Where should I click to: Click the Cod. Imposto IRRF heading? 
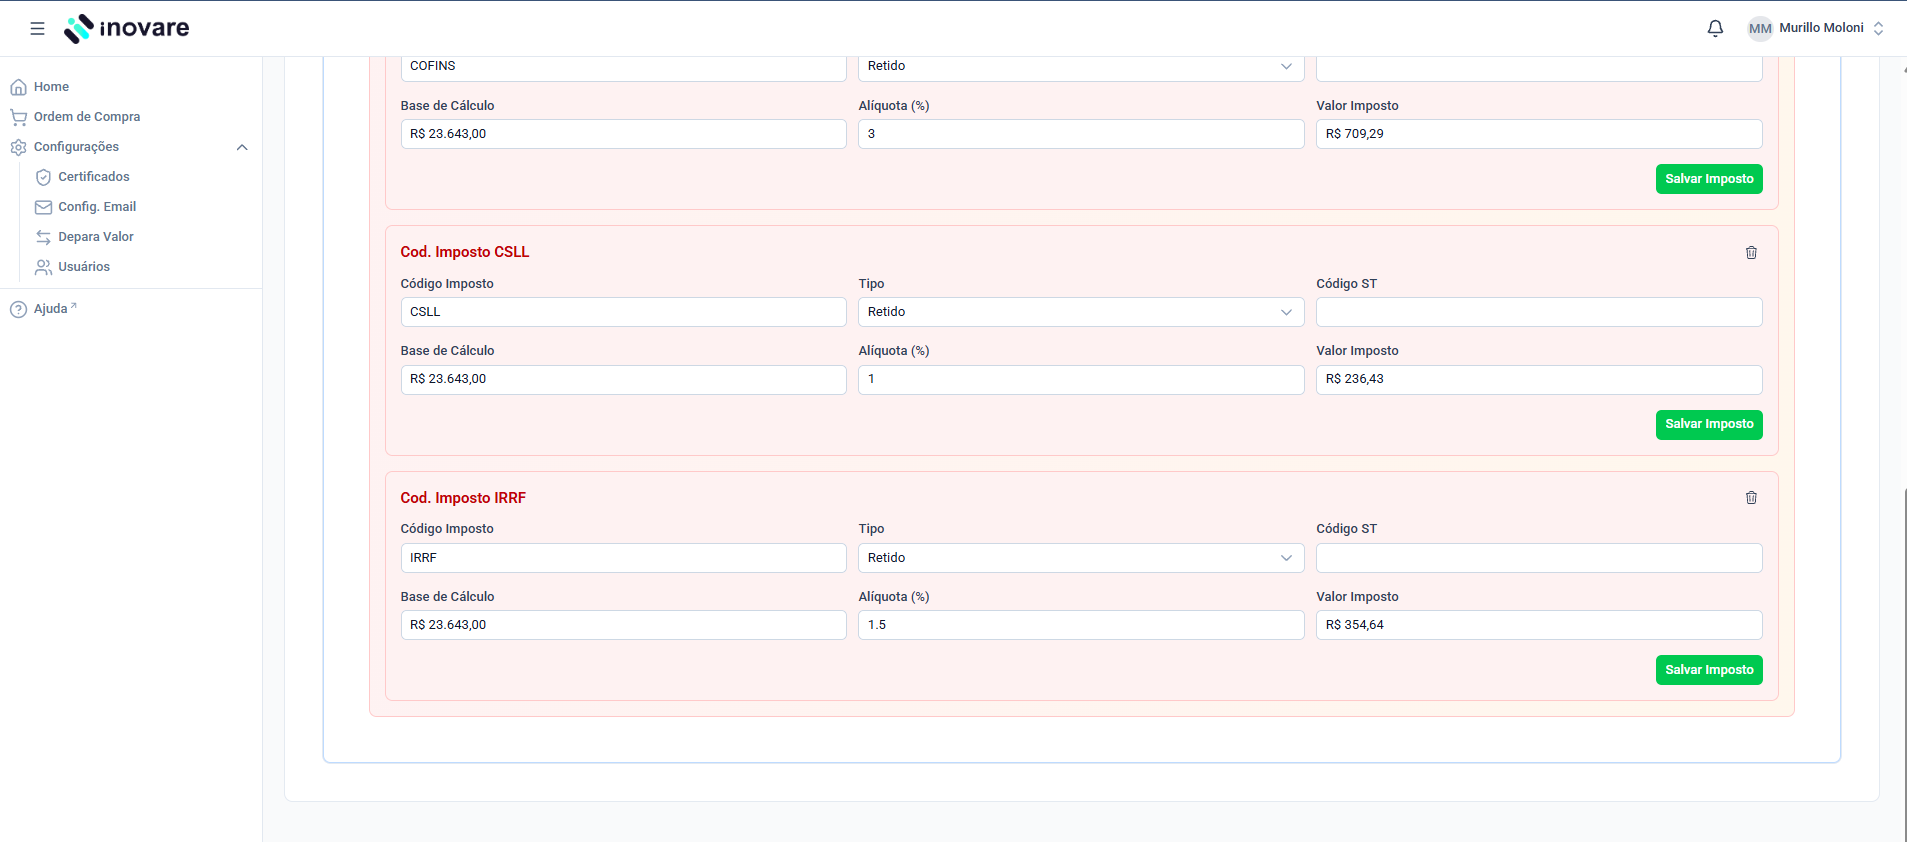pos(463,498)
